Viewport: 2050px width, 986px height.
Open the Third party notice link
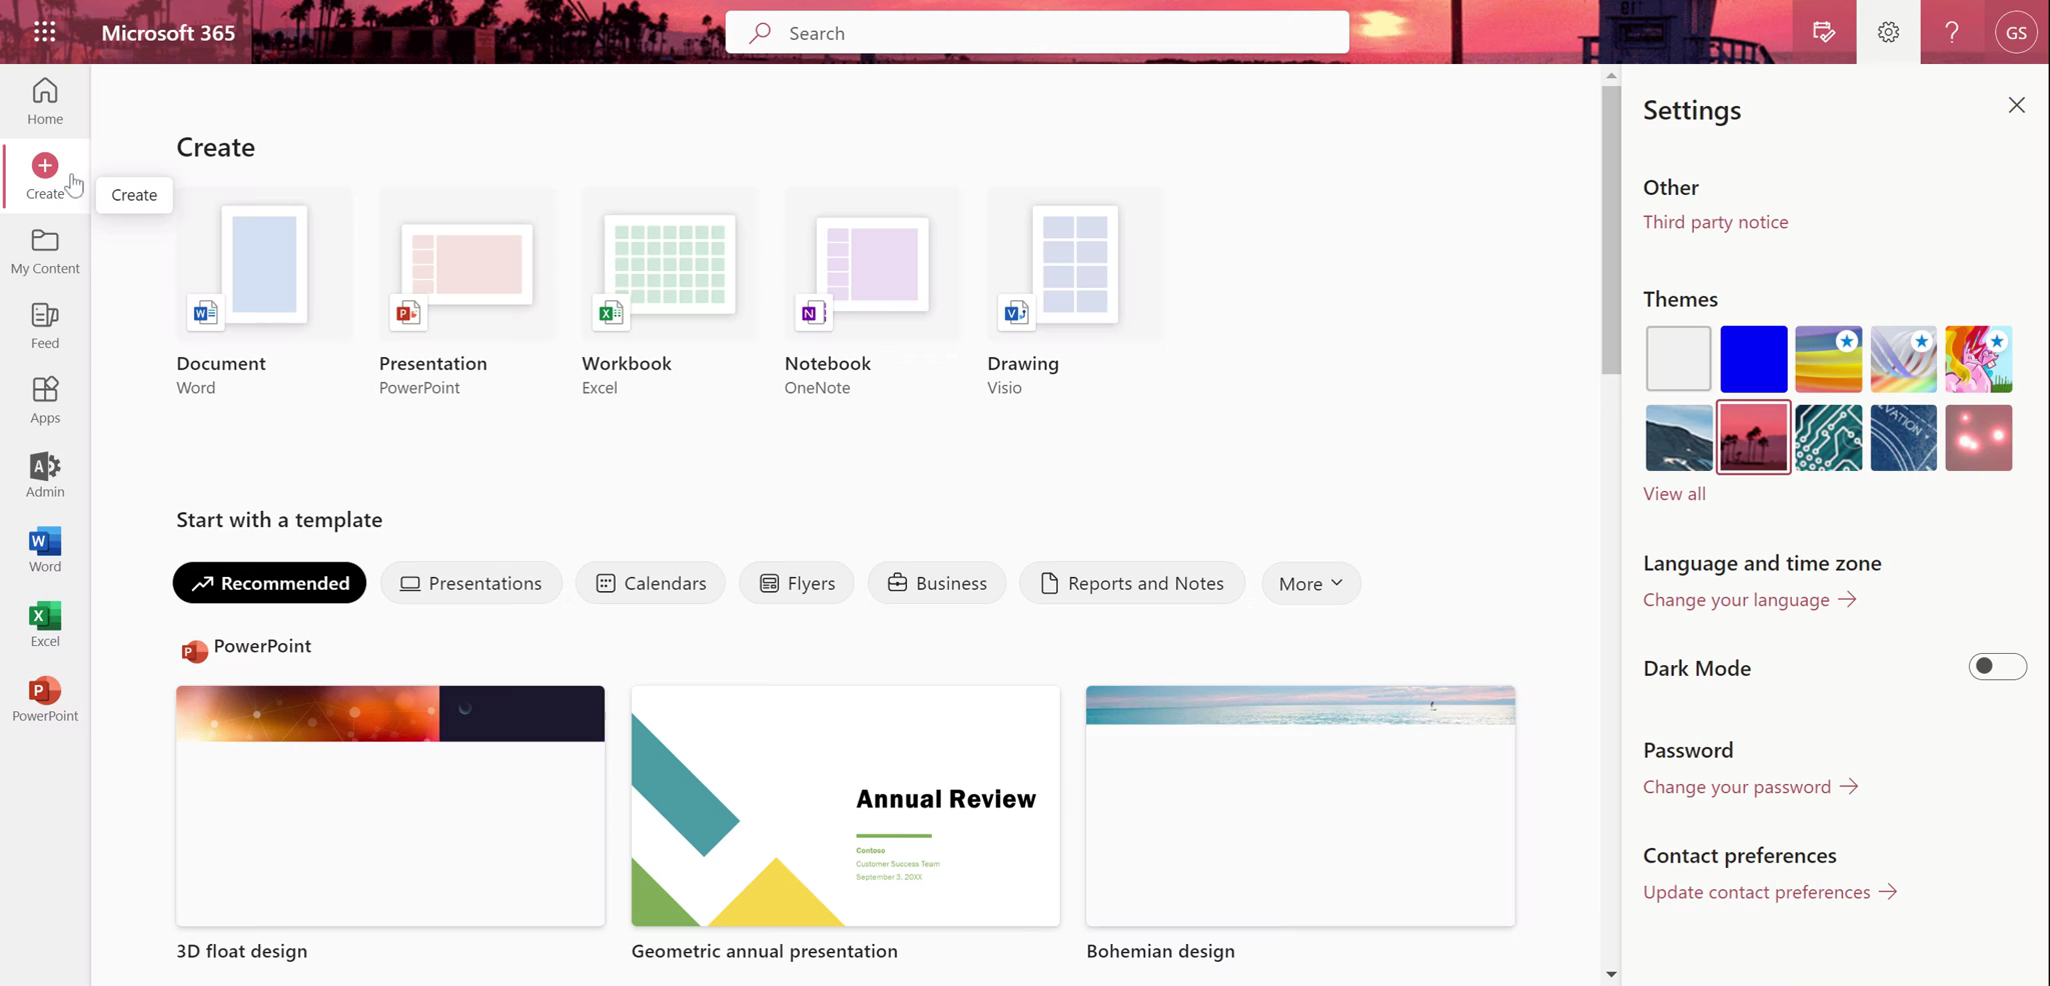pos(1715,222)
